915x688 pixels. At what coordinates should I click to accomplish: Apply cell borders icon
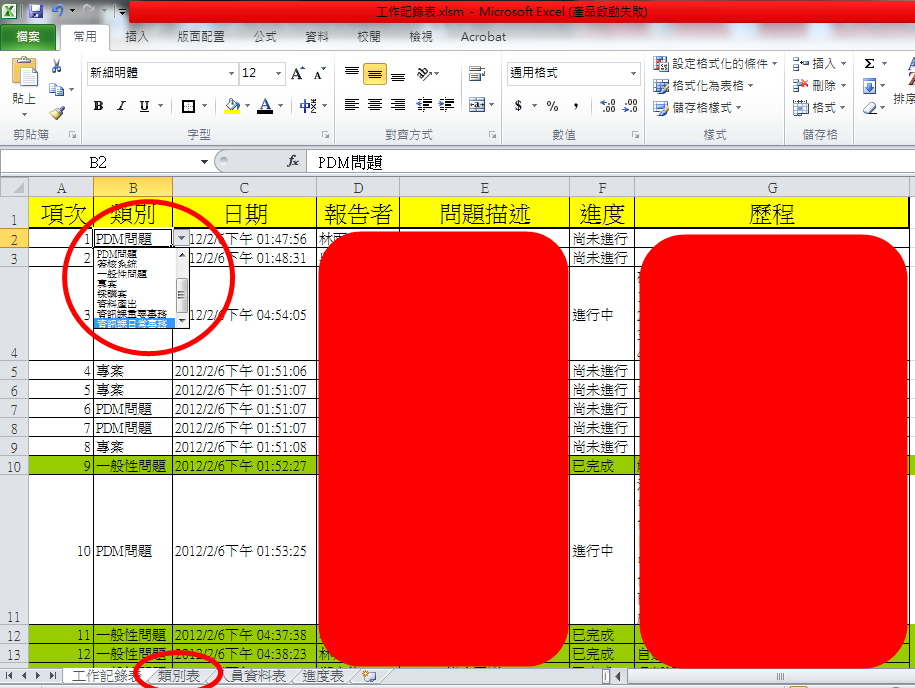pos(188,106)
